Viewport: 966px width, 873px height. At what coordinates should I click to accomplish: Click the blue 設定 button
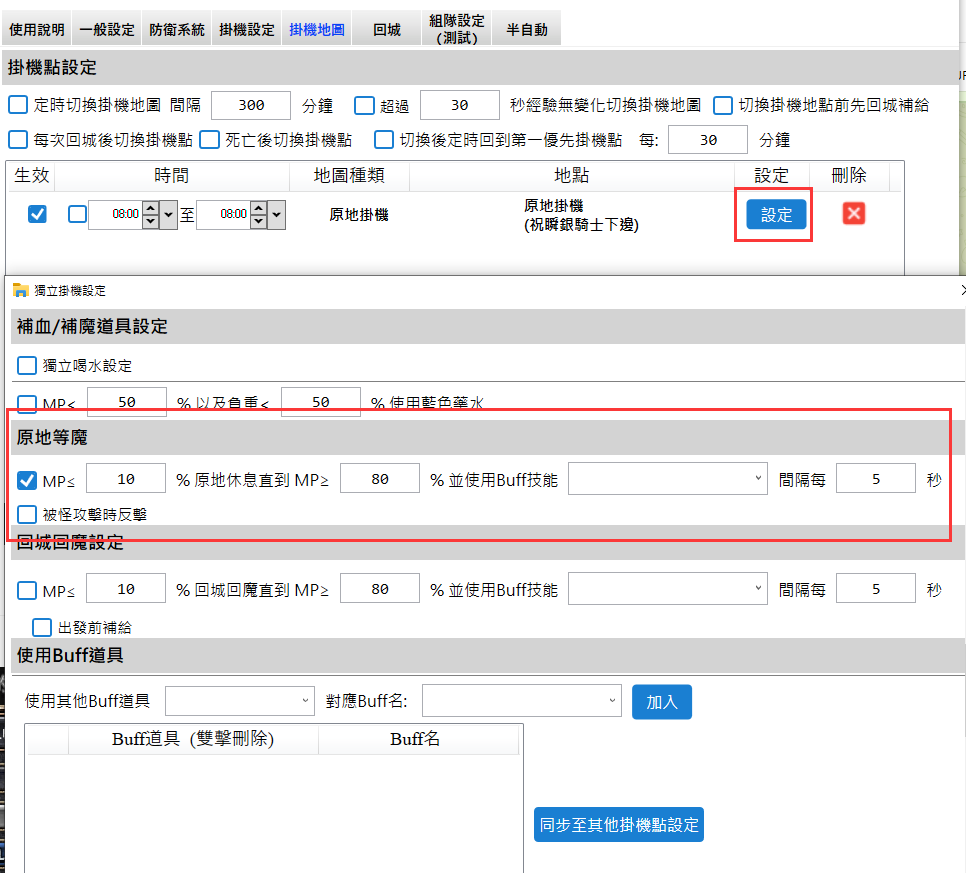[776, 214]
